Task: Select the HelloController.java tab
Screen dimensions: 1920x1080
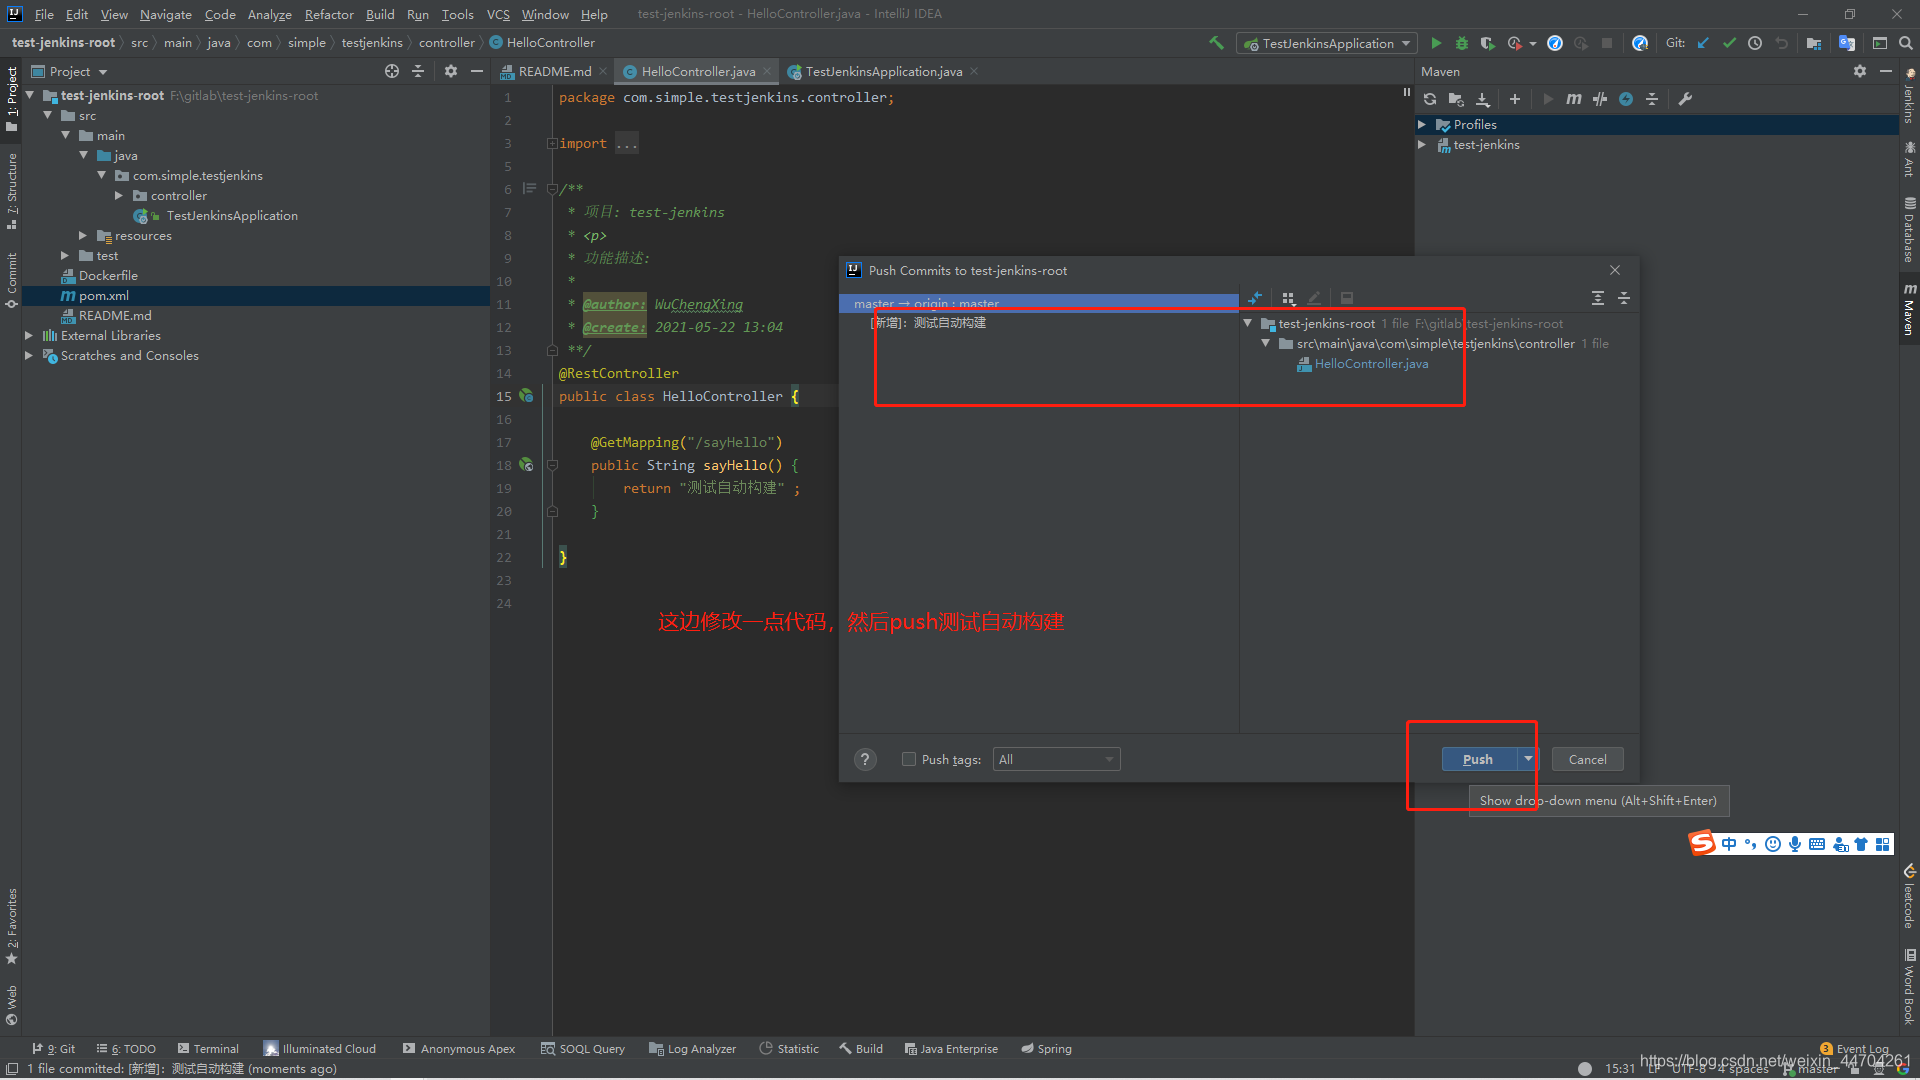Action: pos(696,71)
